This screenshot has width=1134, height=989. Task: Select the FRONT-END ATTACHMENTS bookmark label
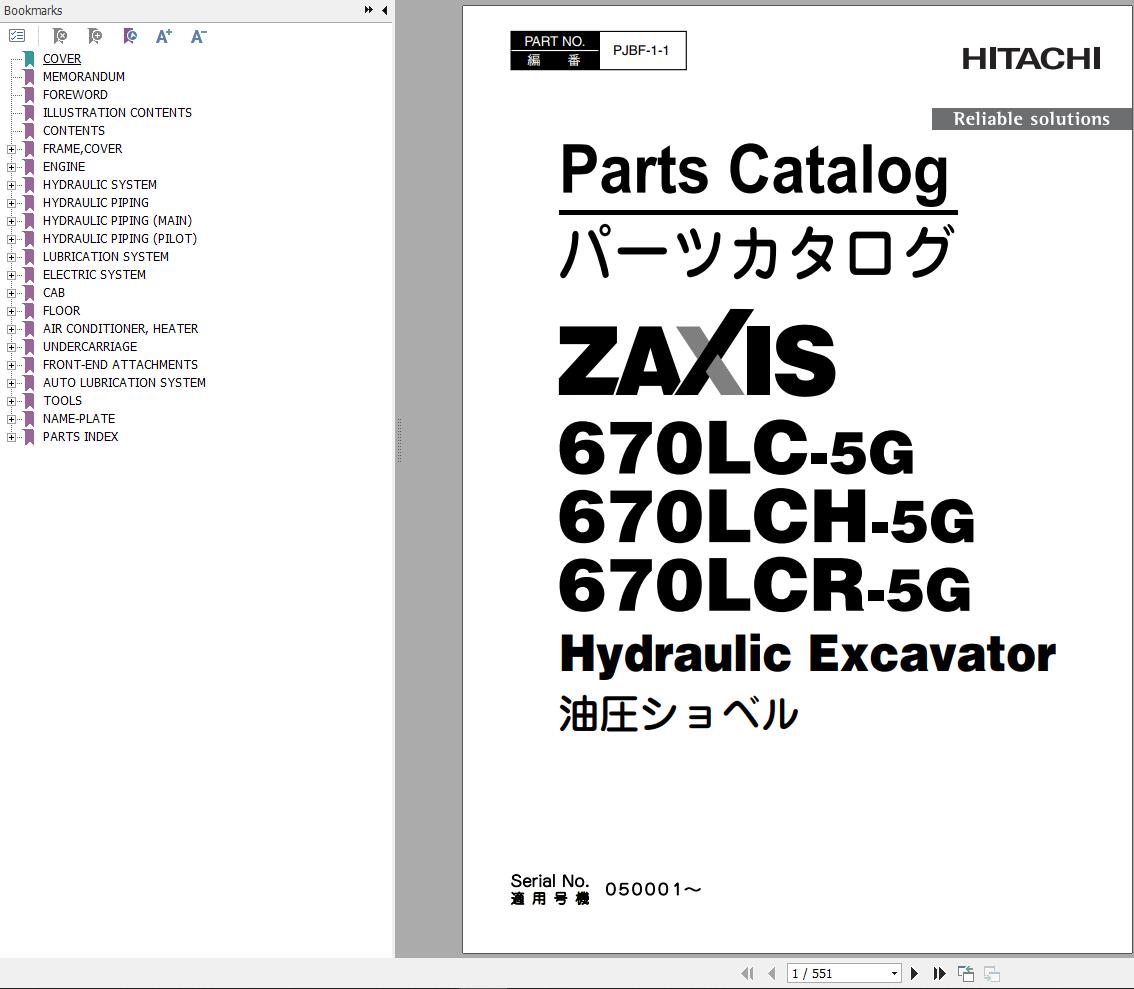(x=120, y=365)
